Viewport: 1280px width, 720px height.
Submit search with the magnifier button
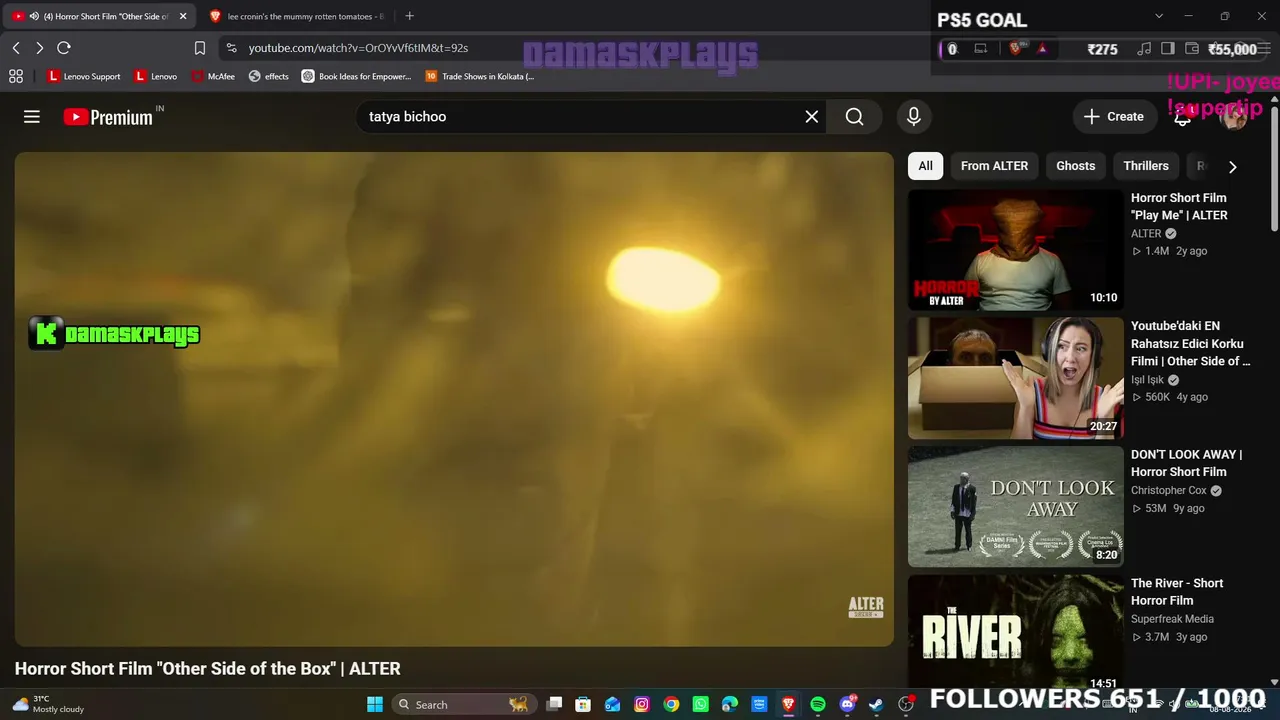coord(854,117)
